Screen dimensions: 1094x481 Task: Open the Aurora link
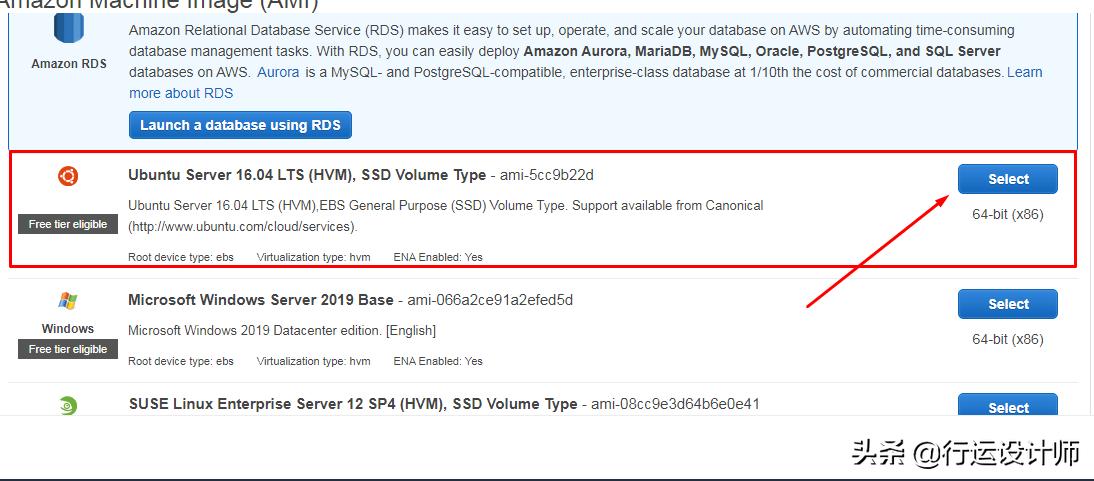click(x=278, y=72)
